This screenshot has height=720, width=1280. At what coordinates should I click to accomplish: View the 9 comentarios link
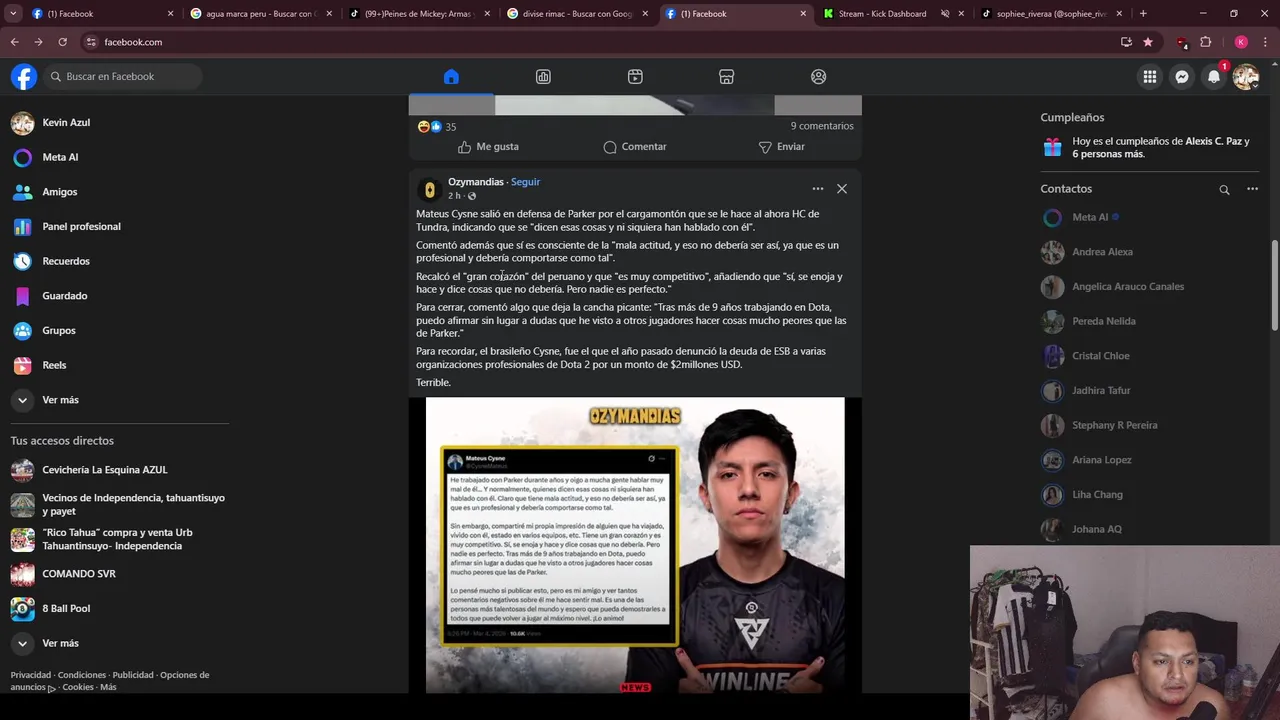(822, 126)
